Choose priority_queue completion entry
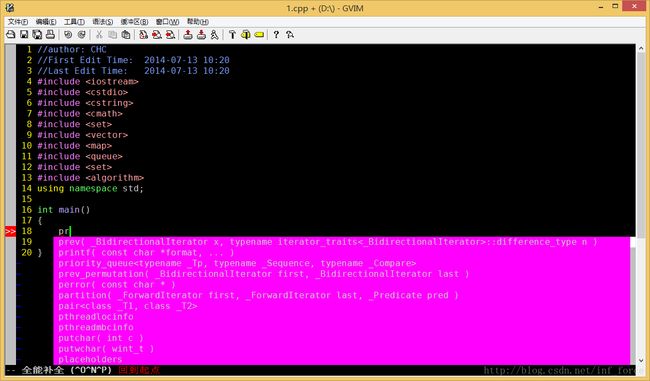 coord(342,264)
